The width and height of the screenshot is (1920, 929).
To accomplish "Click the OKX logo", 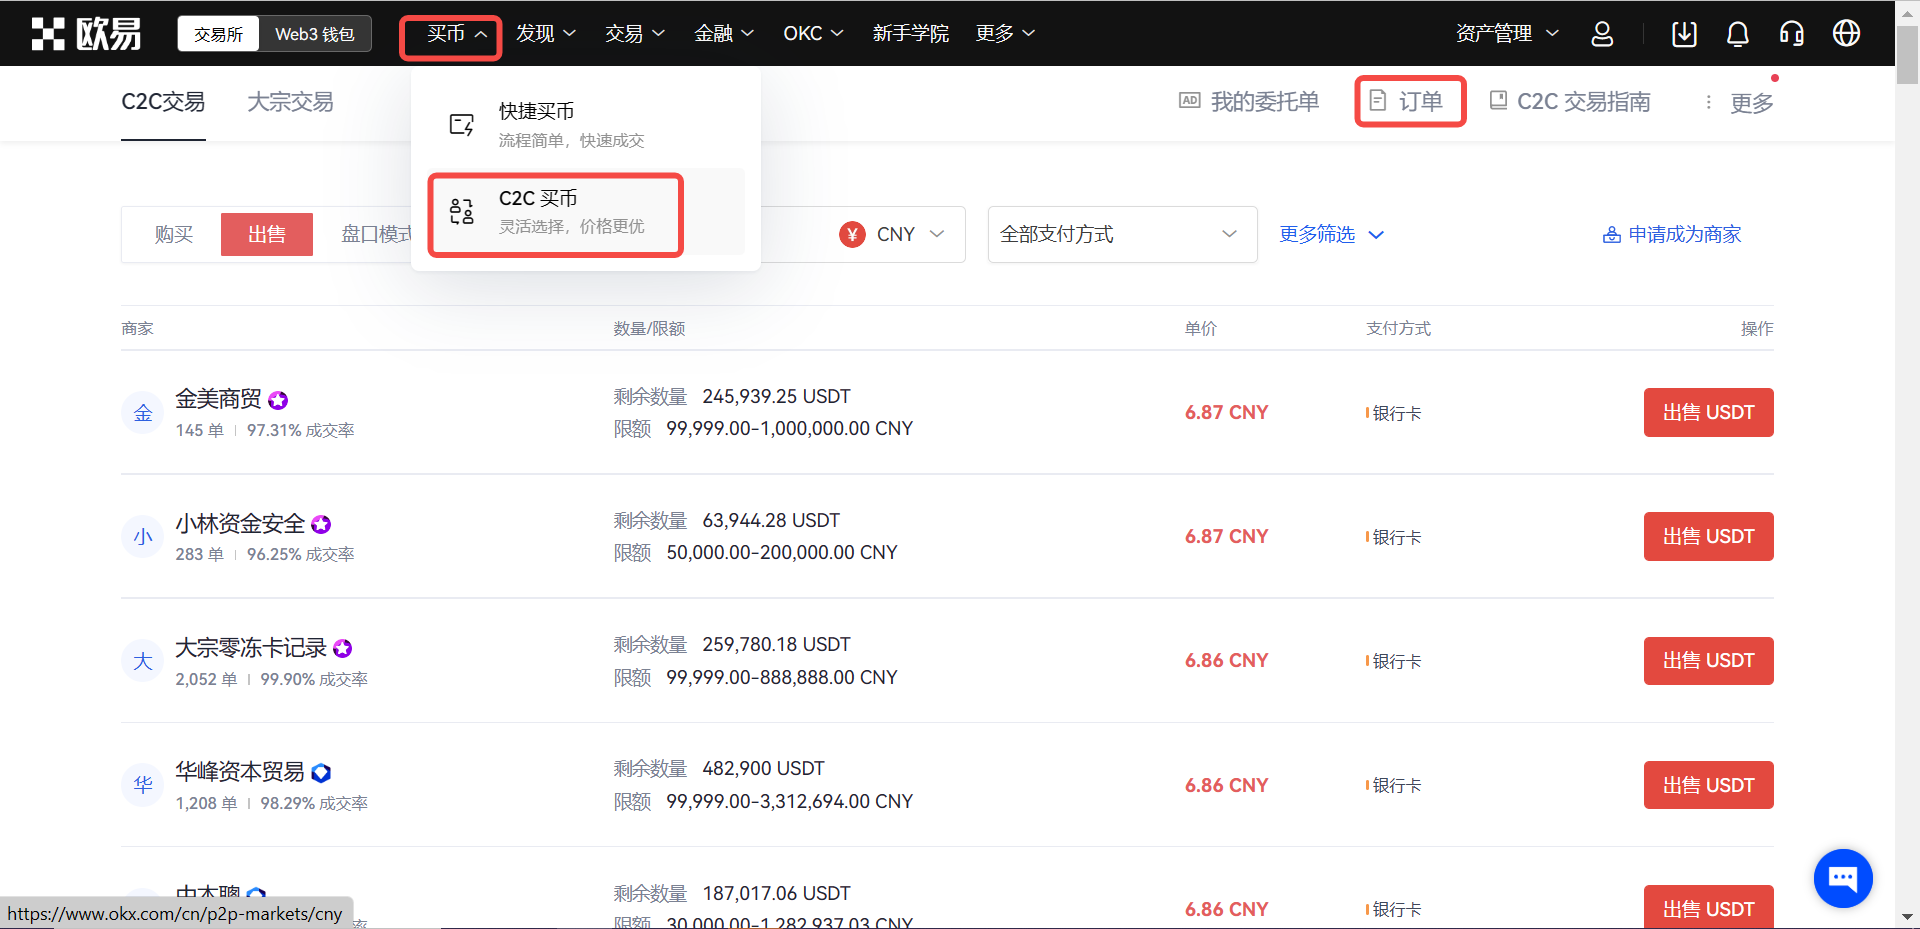I will click(x=86, y=33).
